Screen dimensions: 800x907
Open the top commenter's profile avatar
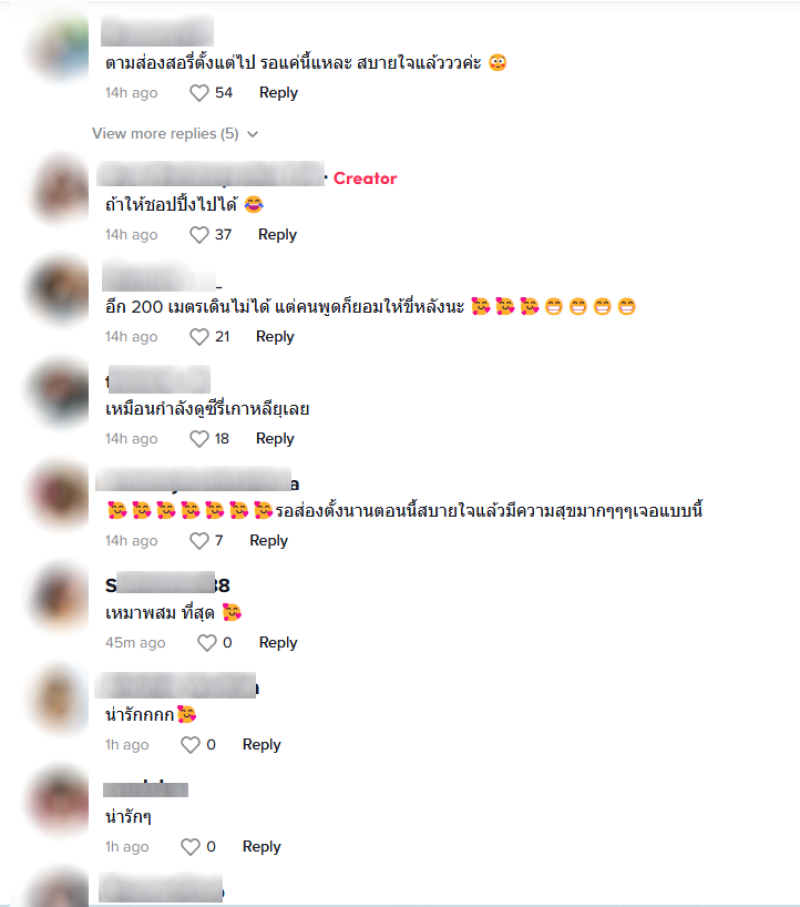[x=60, y=49]
